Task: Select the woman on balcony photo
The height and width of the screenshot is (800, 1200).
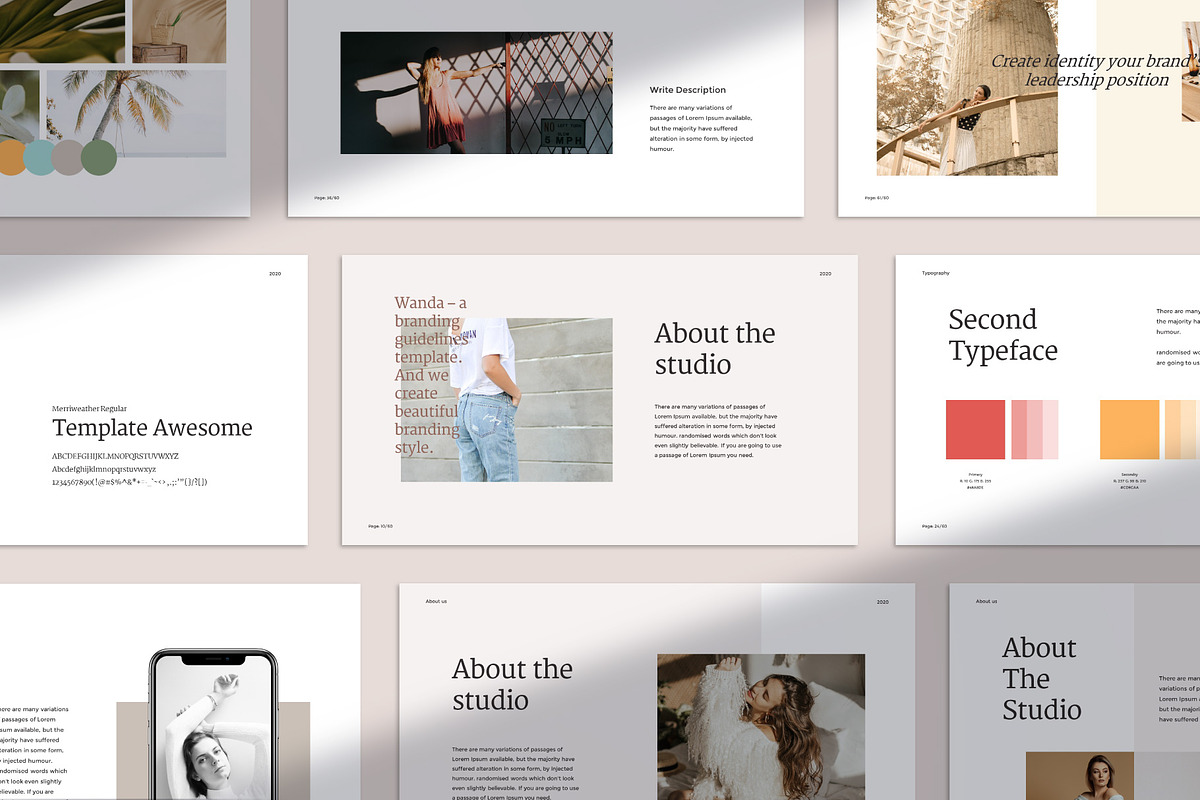Action: [x=967, y=87]
